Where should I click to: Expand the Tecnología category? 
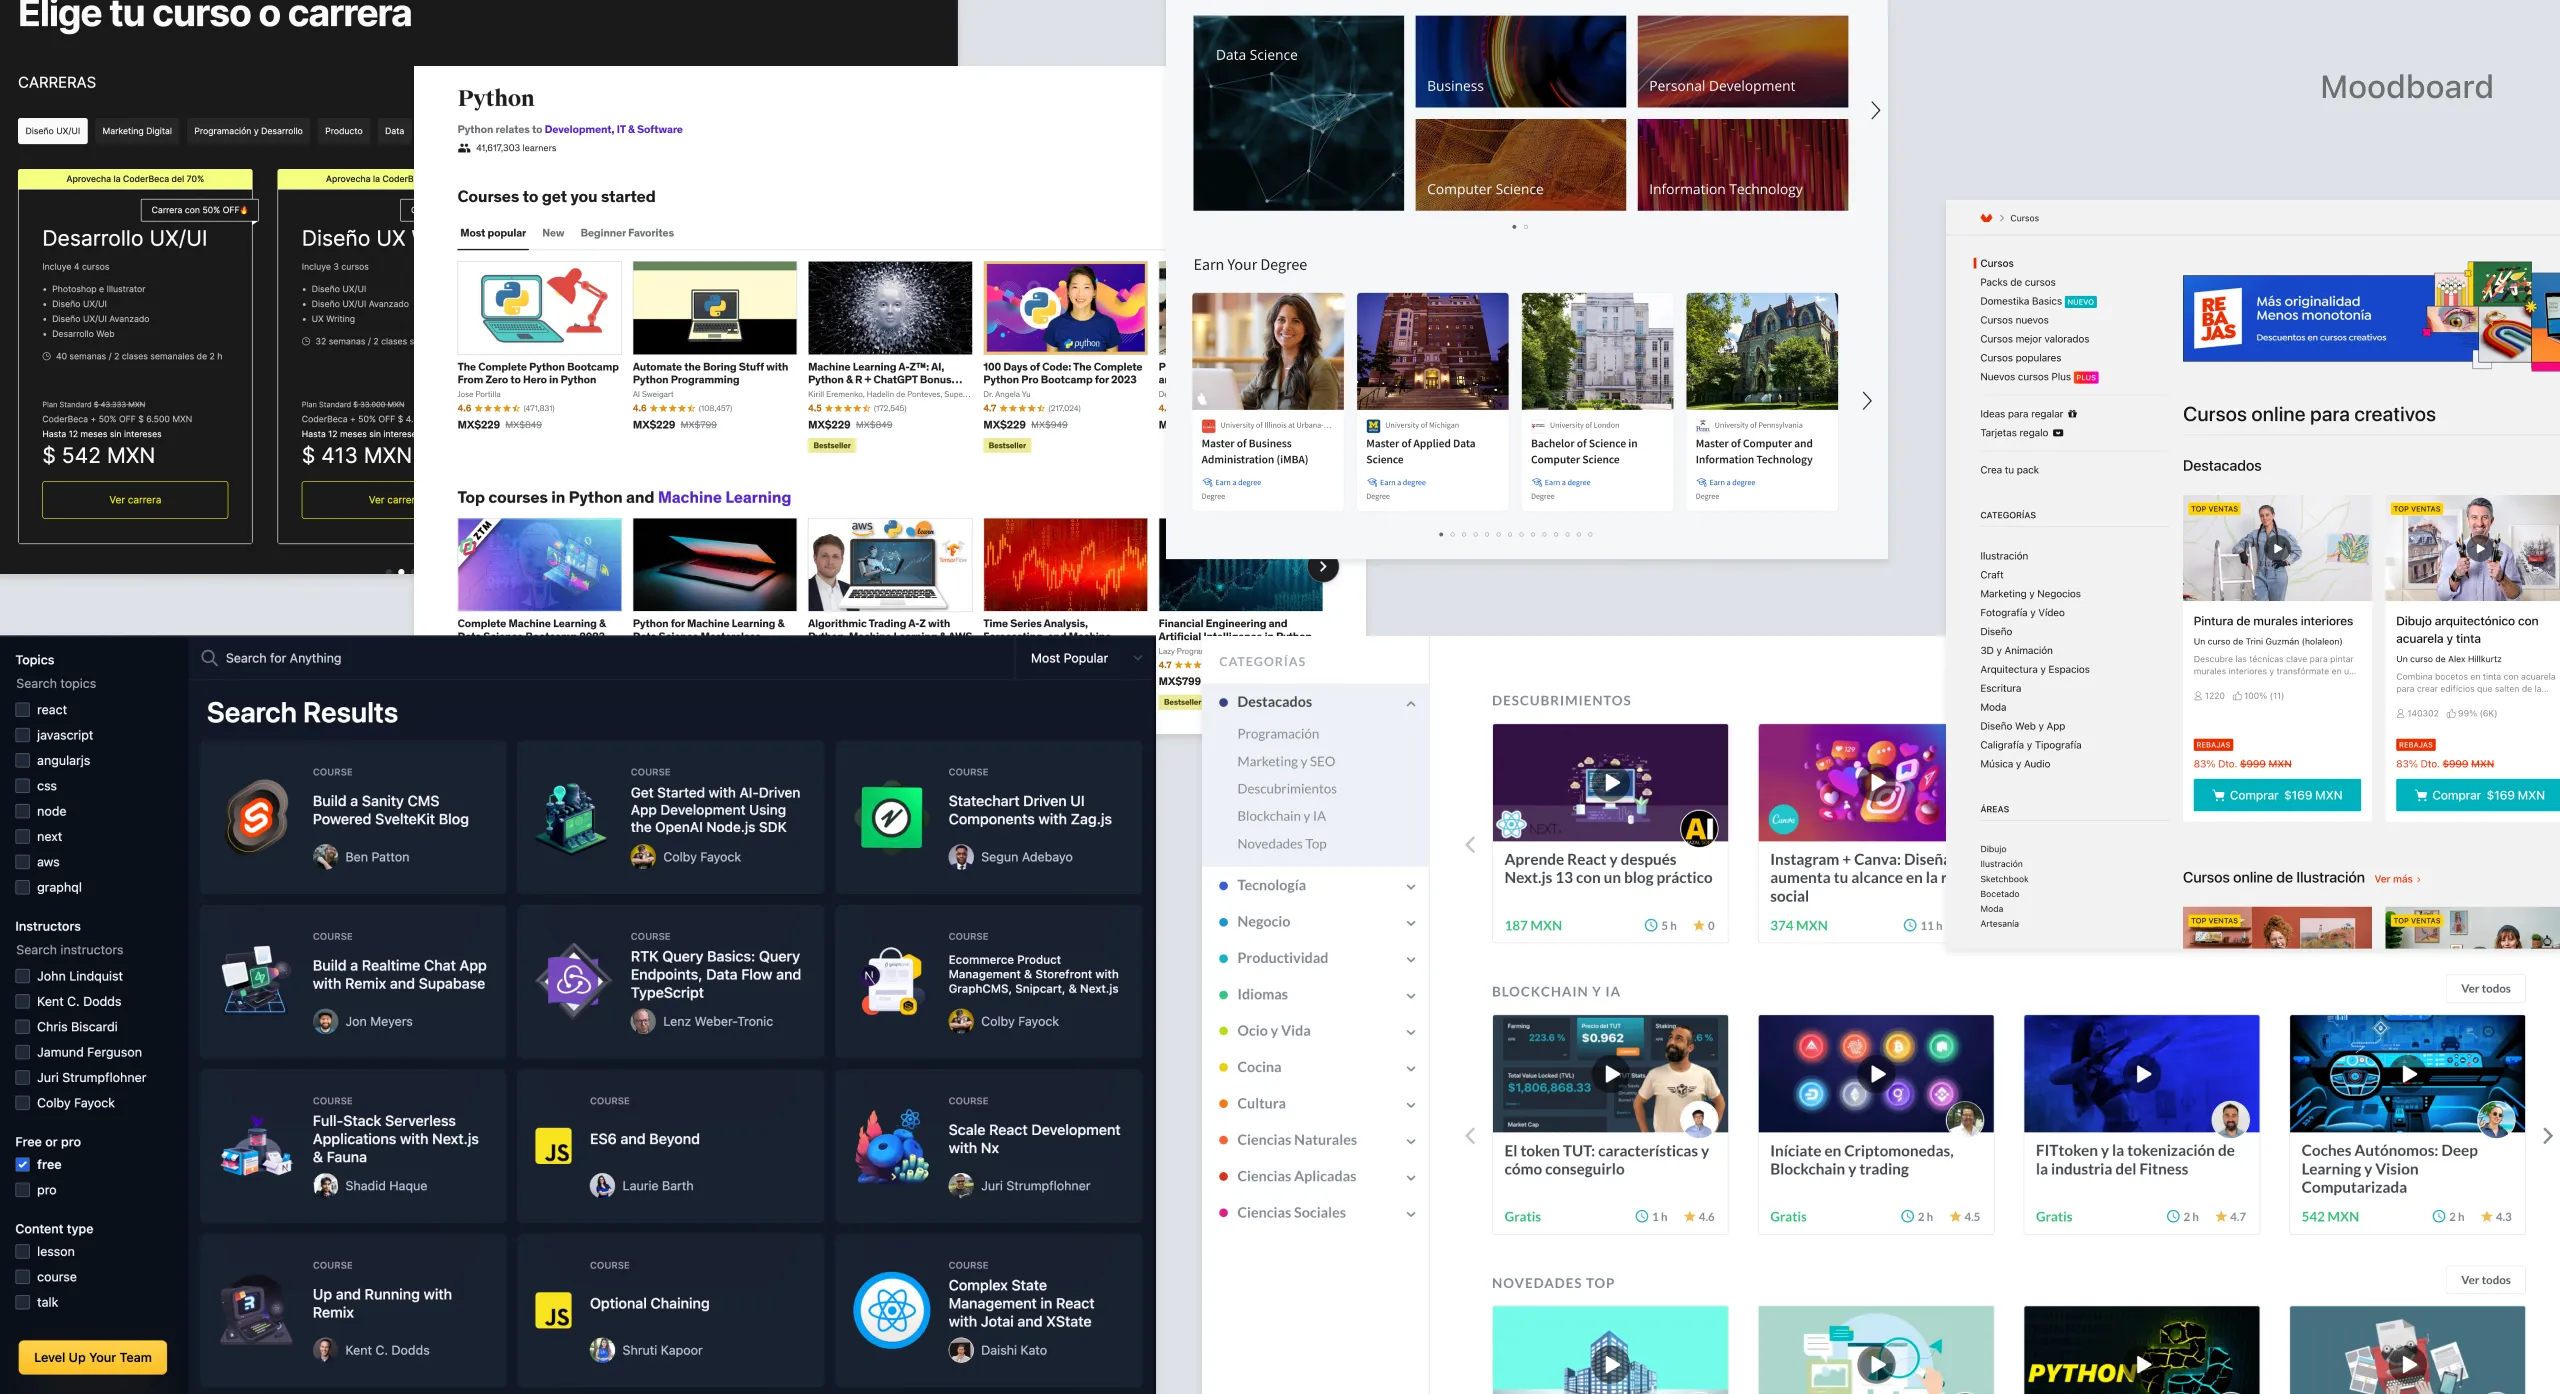click(1410, 886)
